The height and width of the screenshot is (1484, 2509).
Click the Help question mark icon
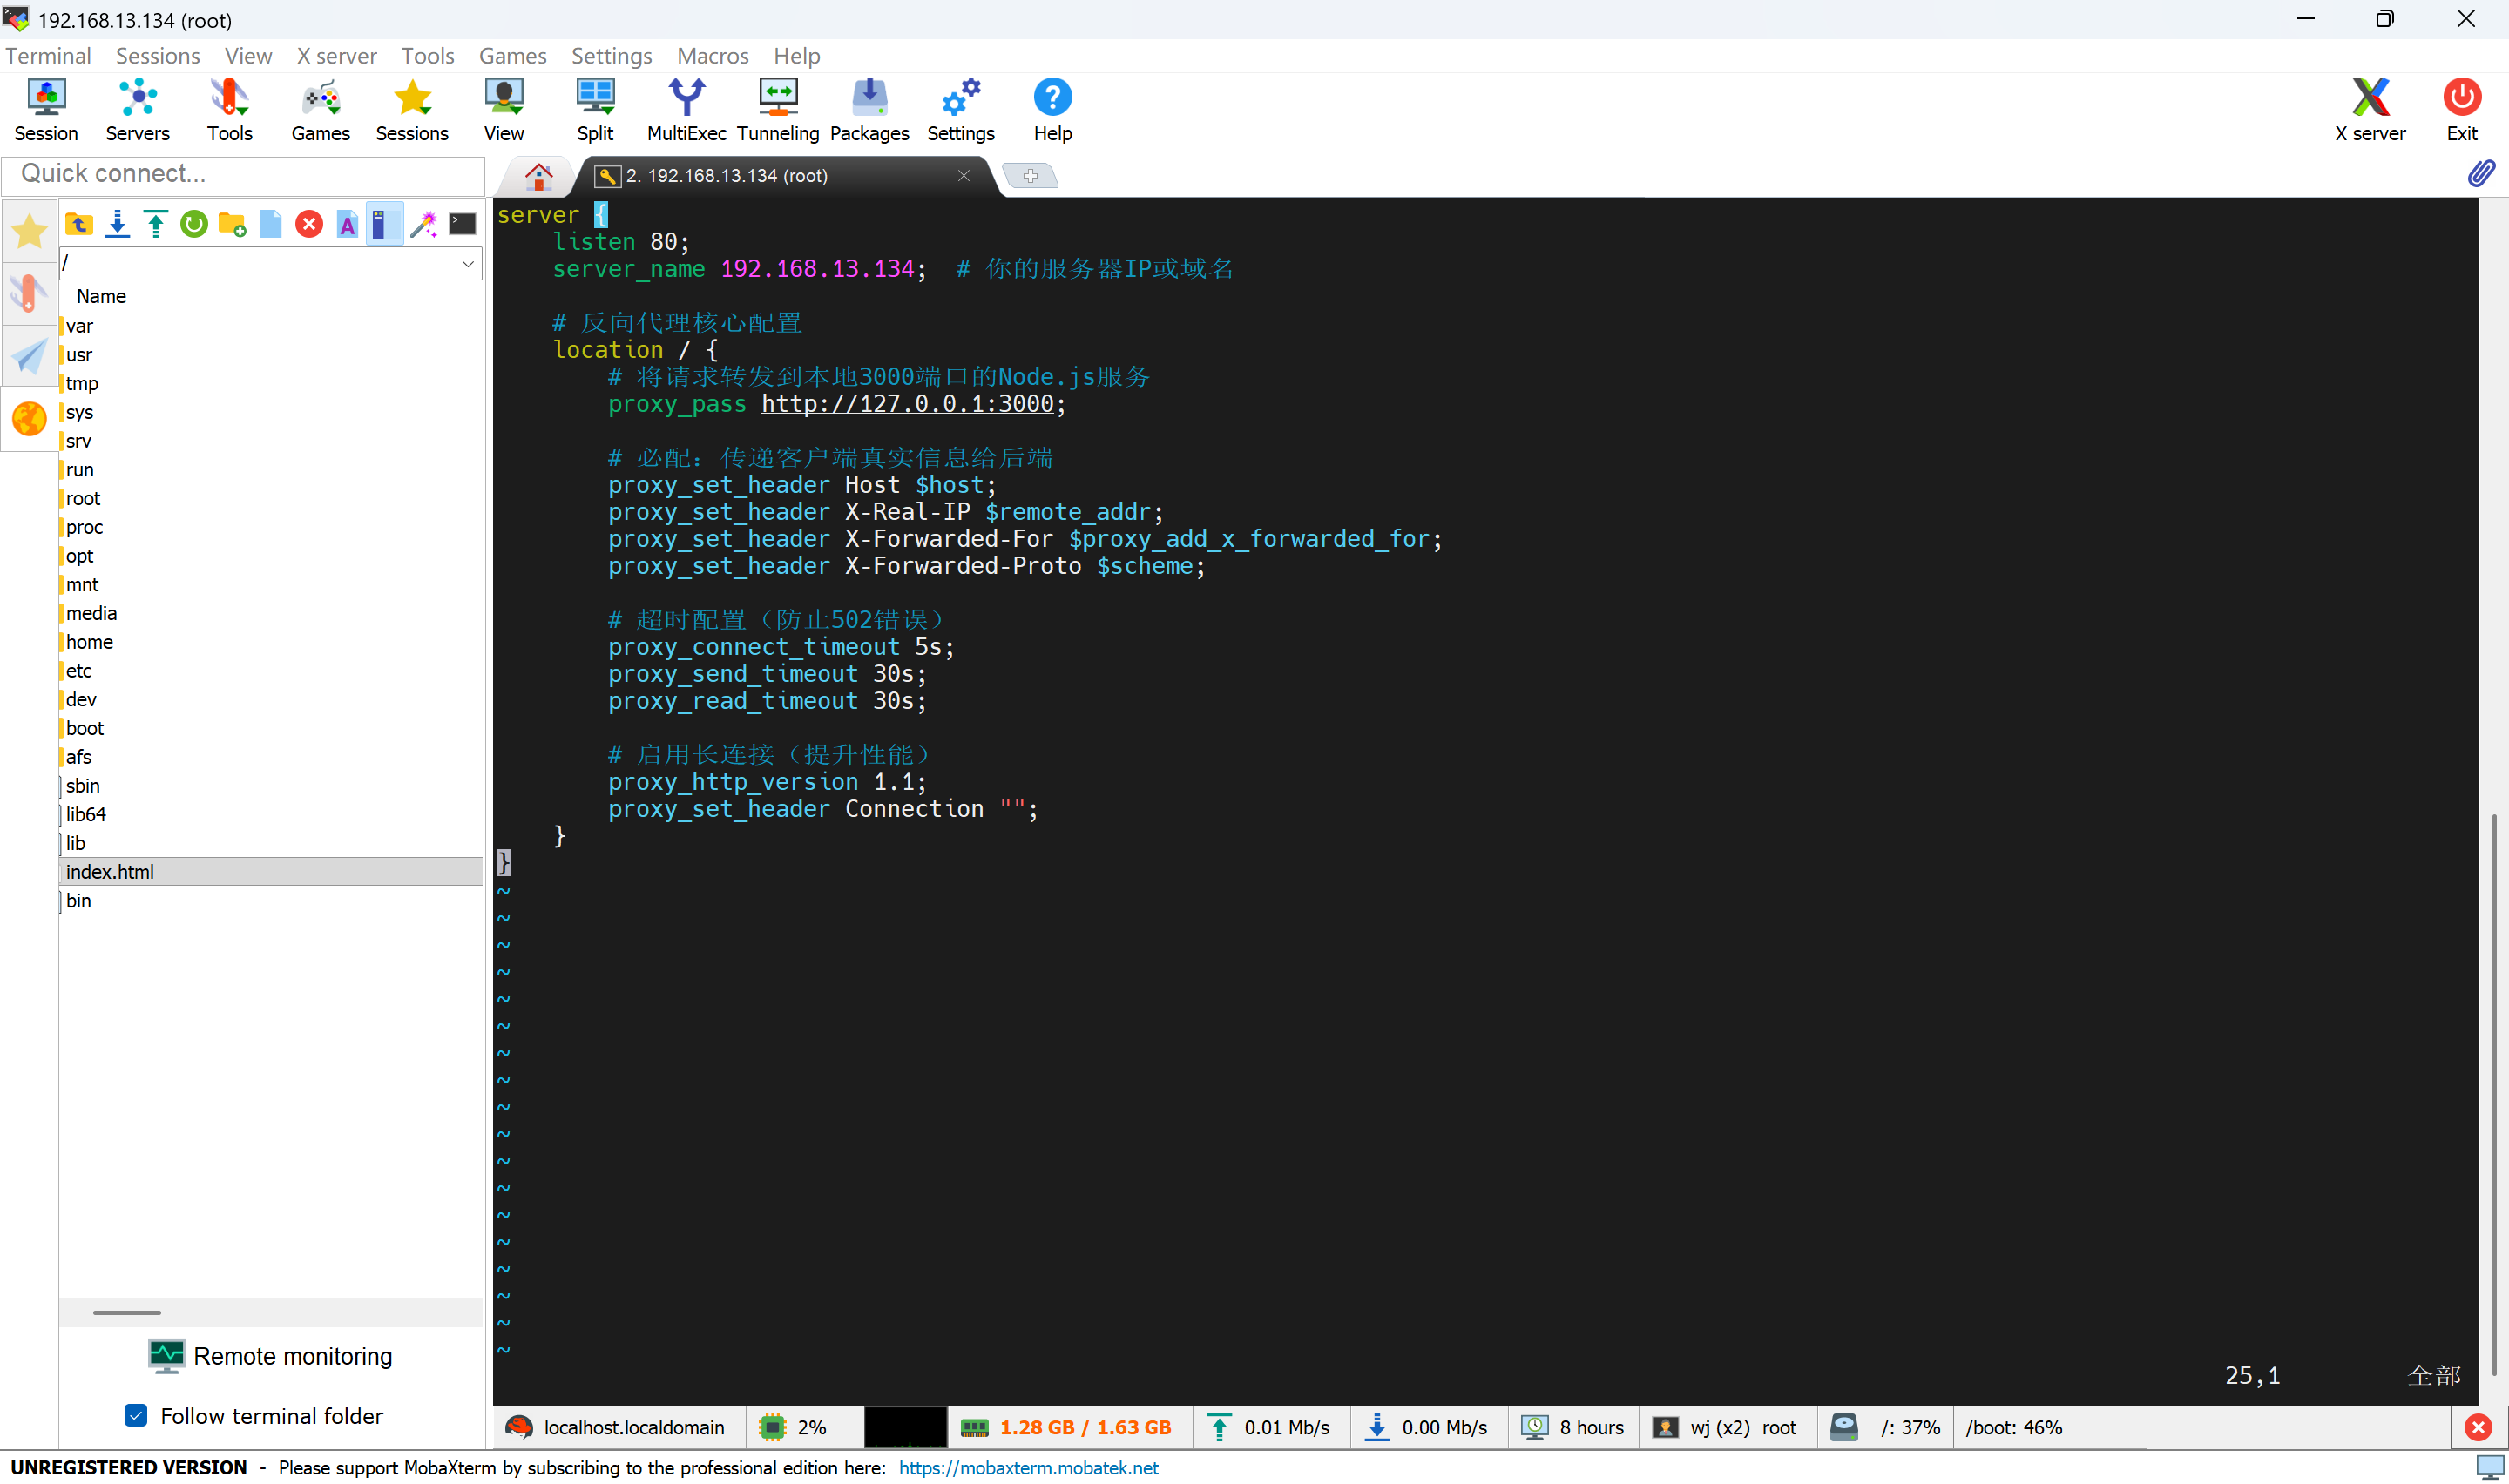1052,111
